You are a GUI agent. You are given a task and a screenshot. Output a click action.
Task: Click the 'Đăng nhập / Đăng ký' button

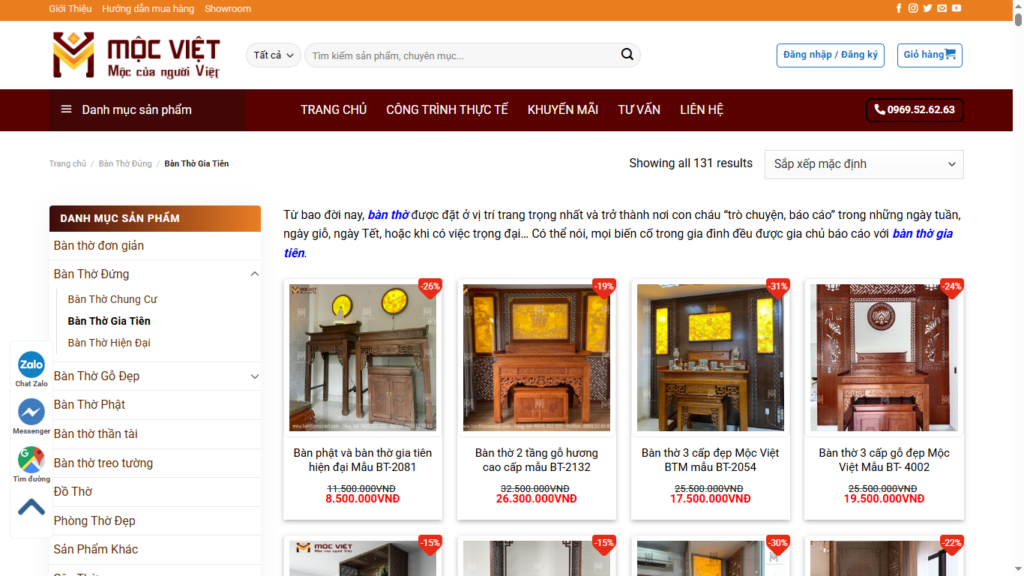[830, 55]
